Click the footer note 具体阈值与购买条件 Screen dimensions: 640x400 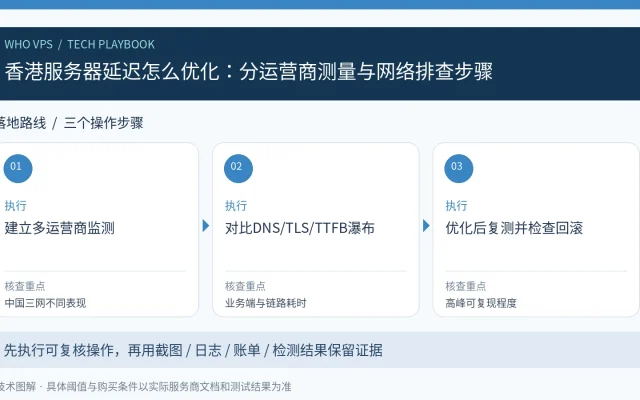click(x=92, y=386)
